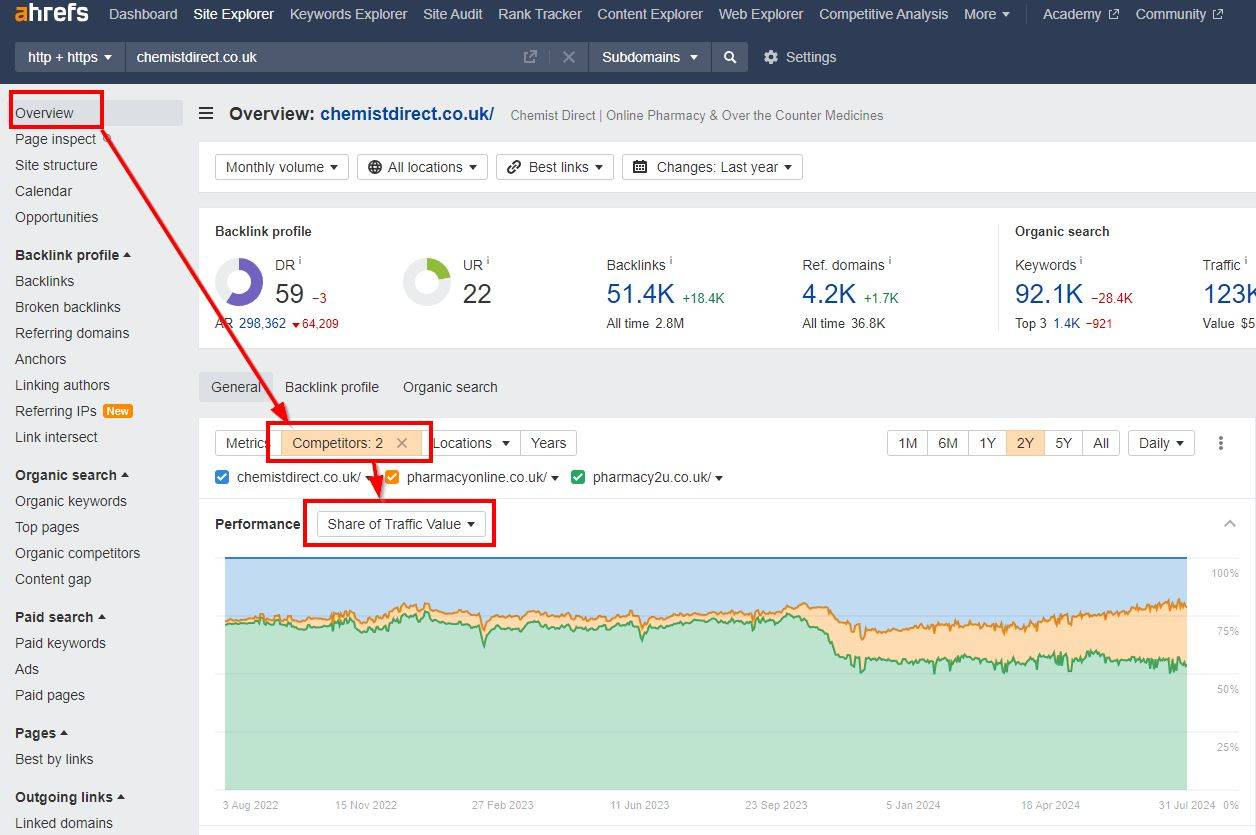Select the General tab
The width and height of the screenshot is (1256, 835).
(236, 387)
